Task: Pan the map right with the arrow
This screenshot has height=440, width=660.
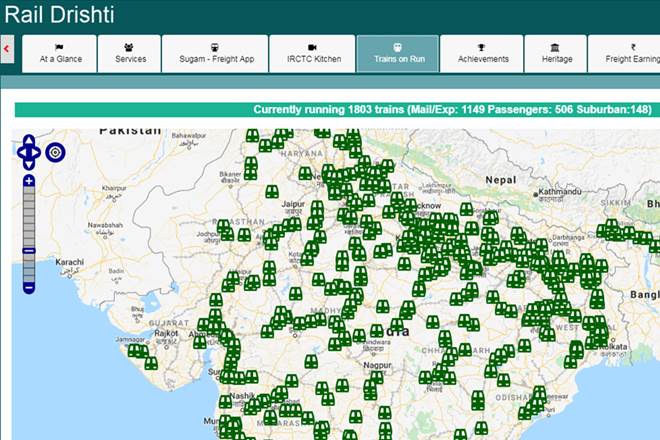Action: 39,153
